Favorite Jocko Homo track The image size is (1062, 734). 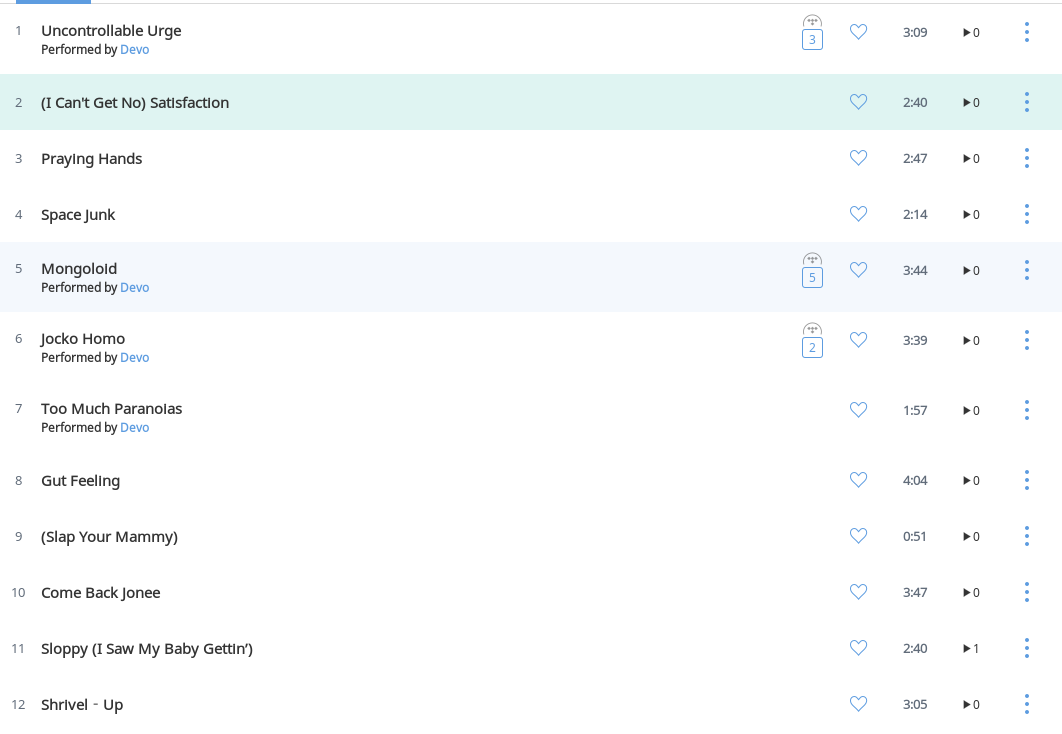(x=858, y=340)
